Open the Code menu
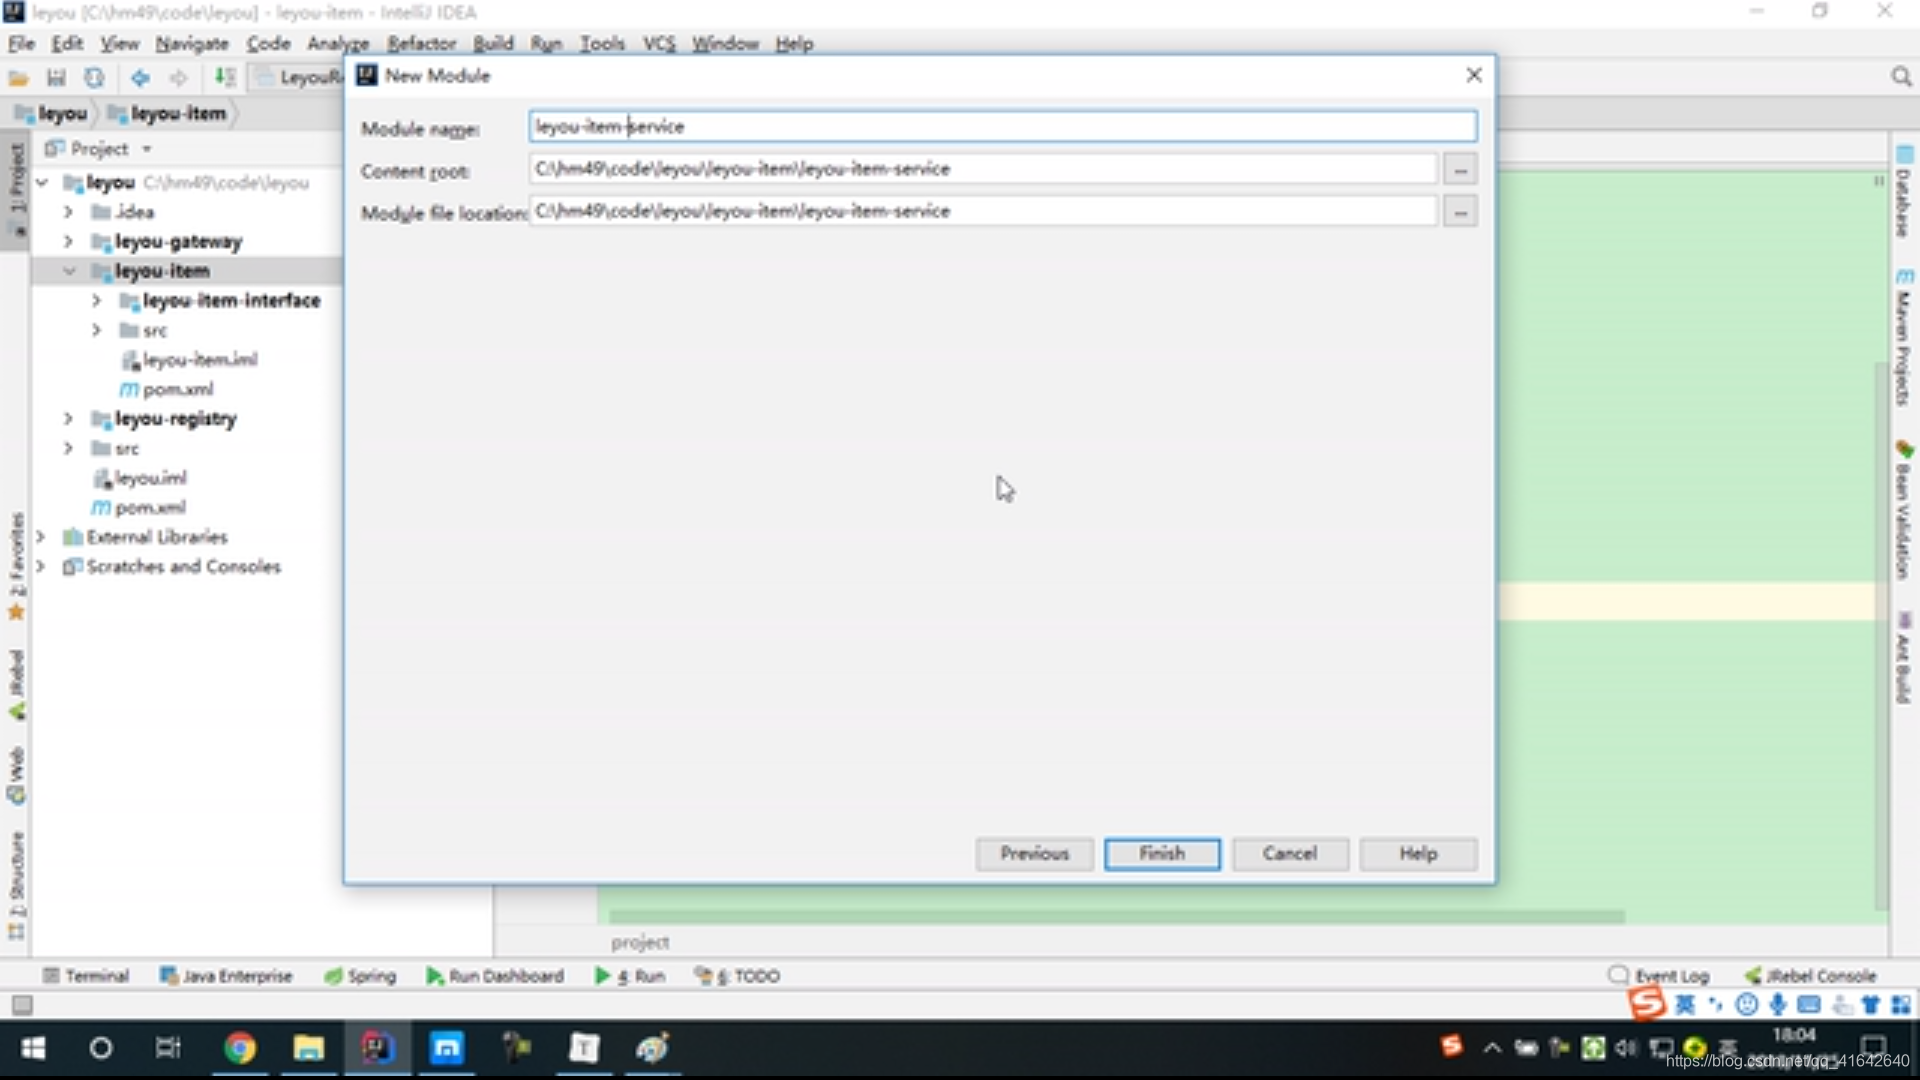 268,43
